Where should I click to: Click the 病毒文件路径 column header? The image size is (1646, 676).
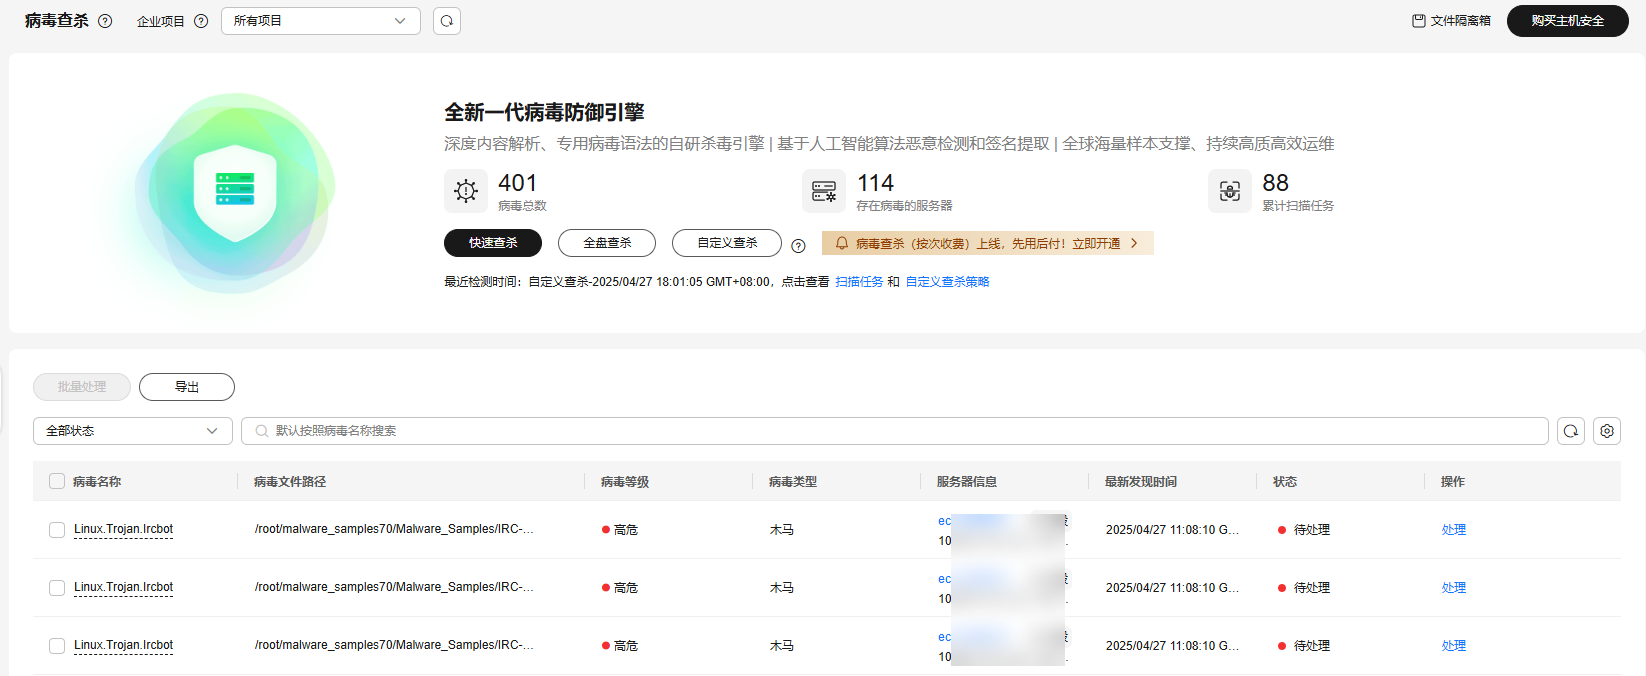290,482
